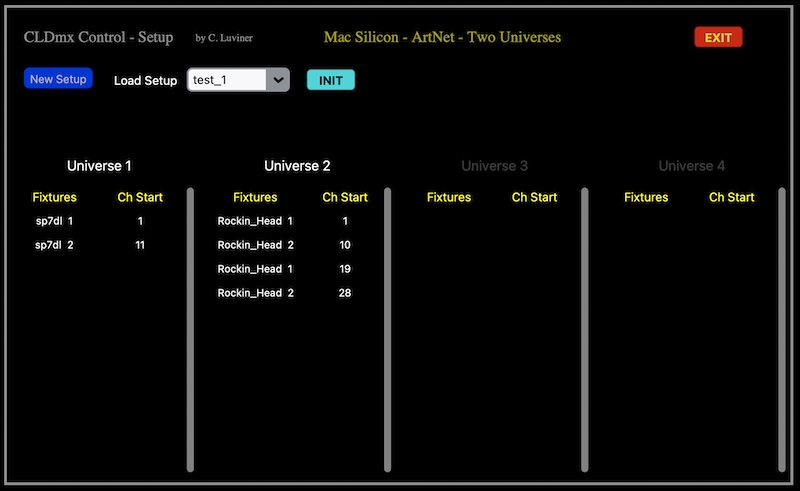Click the Ch Start header in Universe 3
The image size is (800, 491).
point(534,197)
